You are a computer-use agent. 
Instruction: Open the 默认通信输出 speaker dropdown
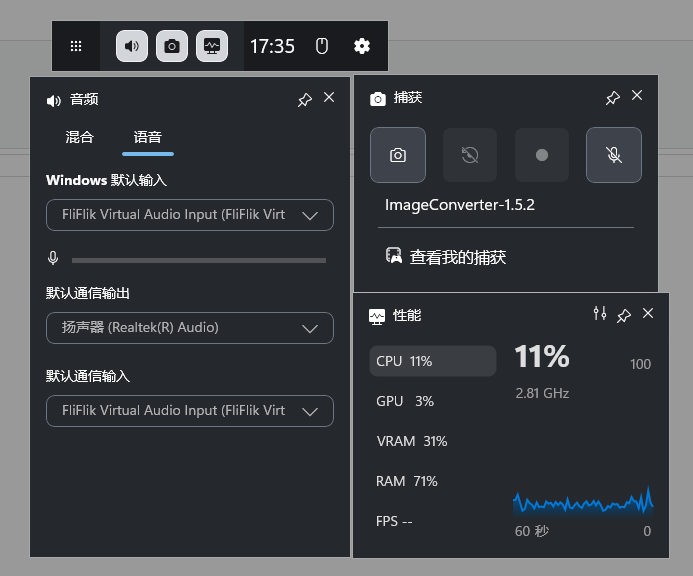[190, 328]
